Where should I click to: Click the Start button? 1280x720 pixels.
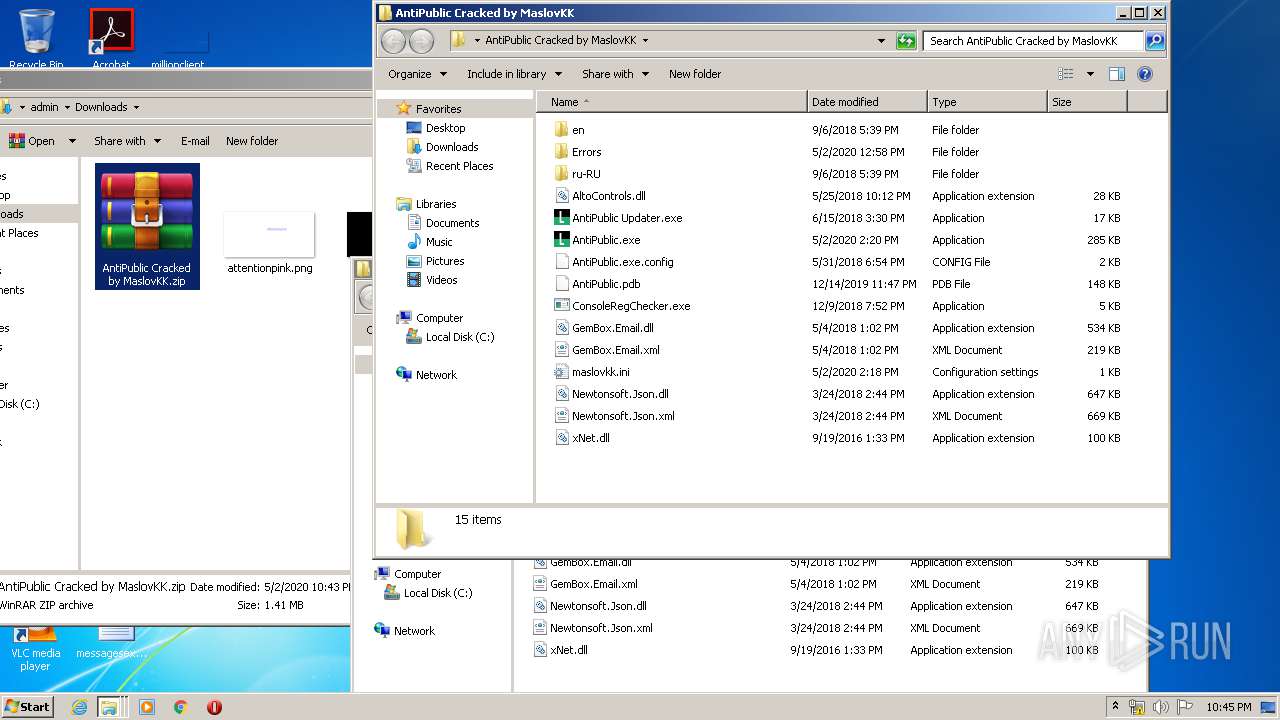[28, 707]
